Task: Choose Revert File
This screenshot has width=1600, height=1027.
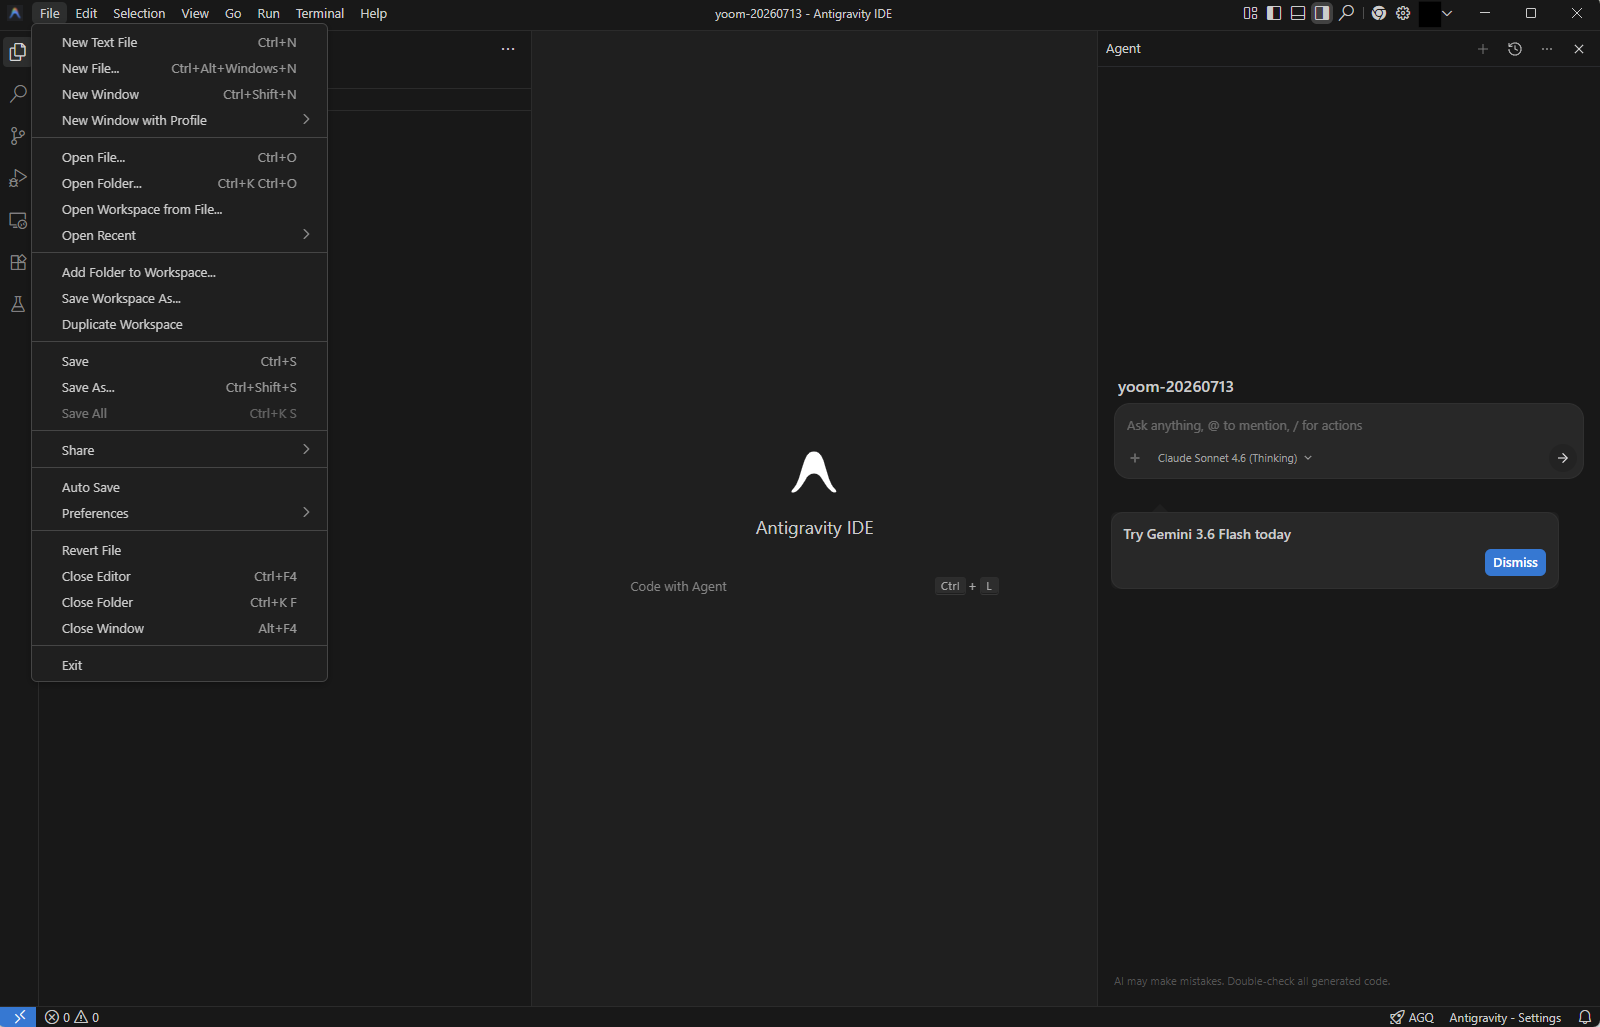Action: pos(180,550)
